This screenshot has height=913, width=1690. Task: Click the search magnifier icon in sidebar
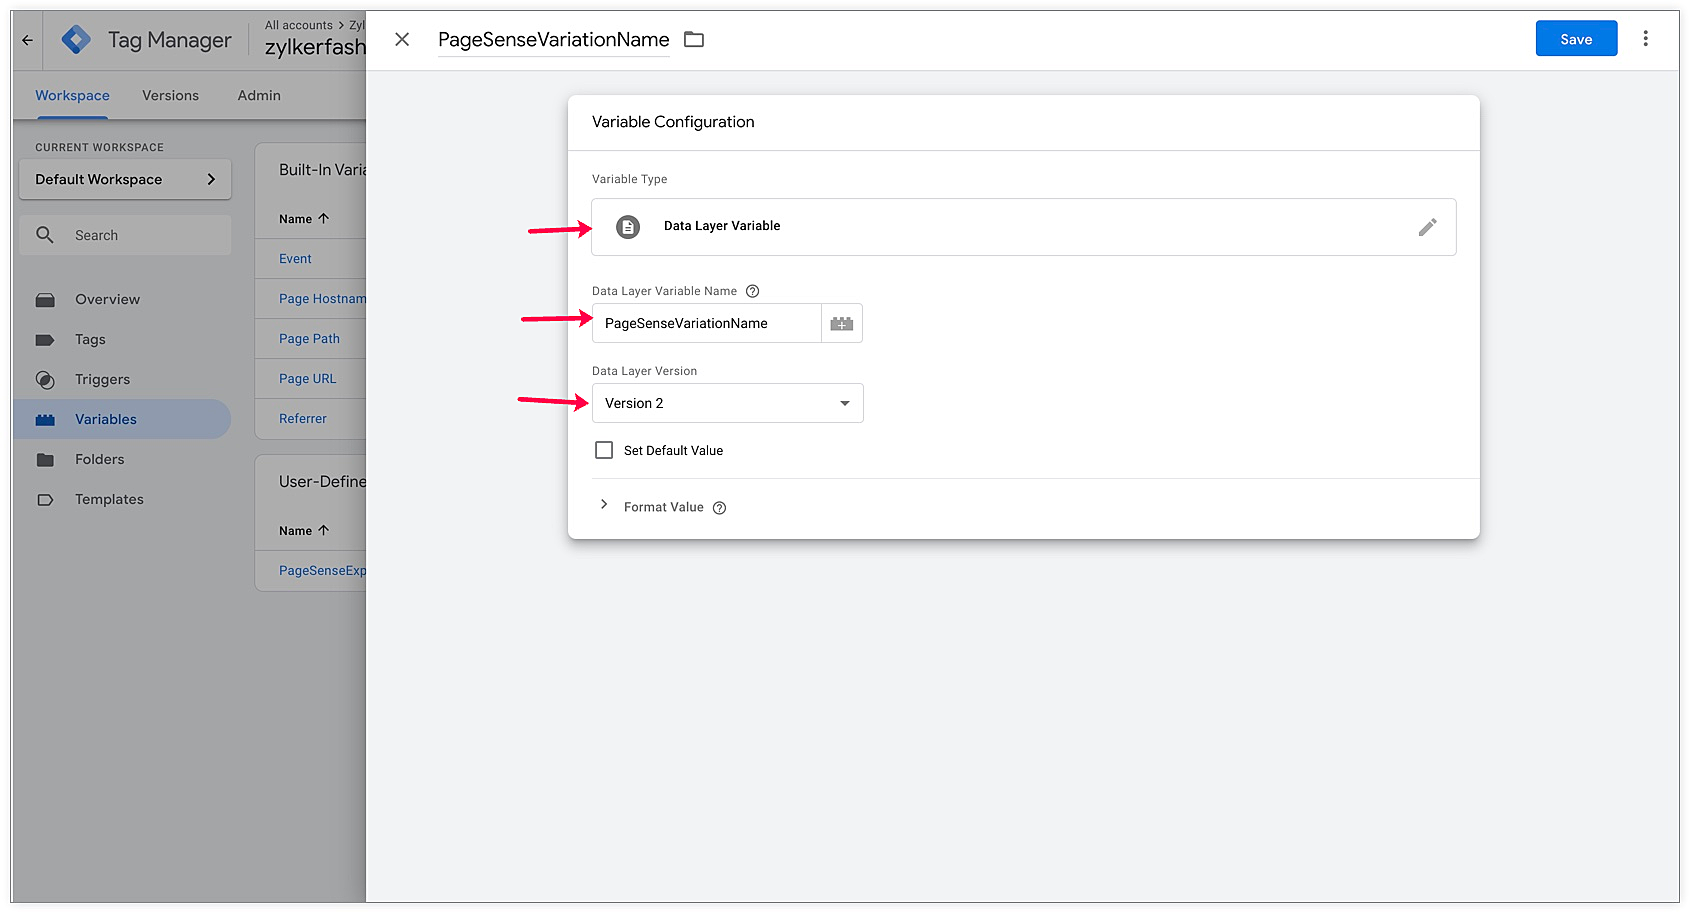click(45, 235)
